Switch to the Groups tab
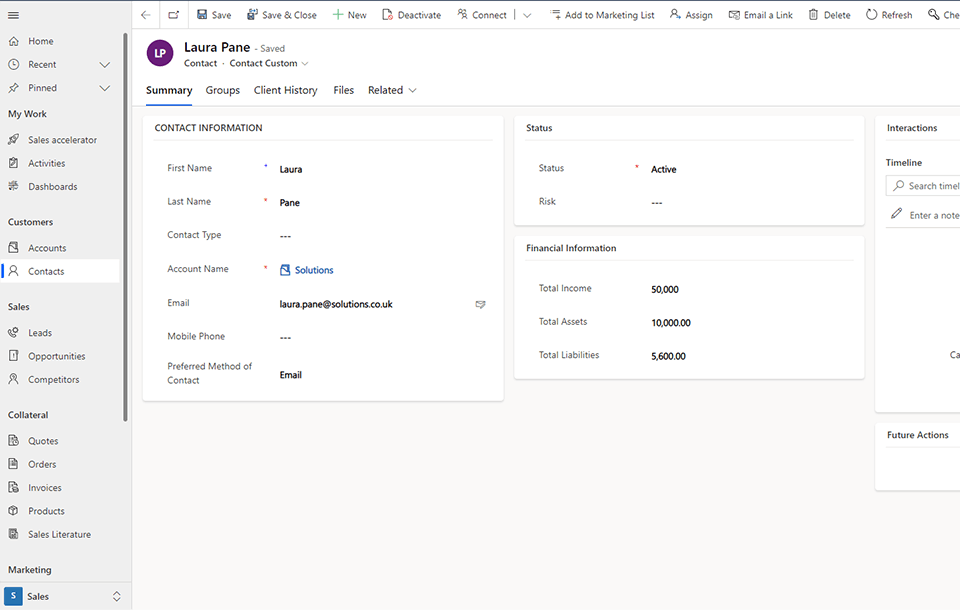Image resolution: width=960 pixels, height=610 pixels. (222, 90)
